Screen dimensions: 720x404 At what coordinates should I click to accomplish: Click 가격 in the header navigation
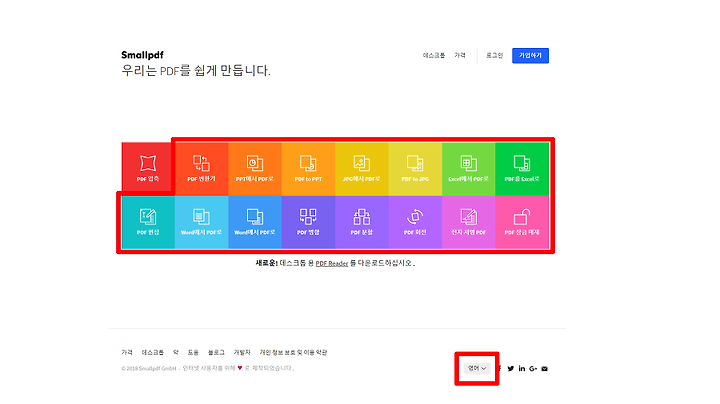tap(460, 55)
